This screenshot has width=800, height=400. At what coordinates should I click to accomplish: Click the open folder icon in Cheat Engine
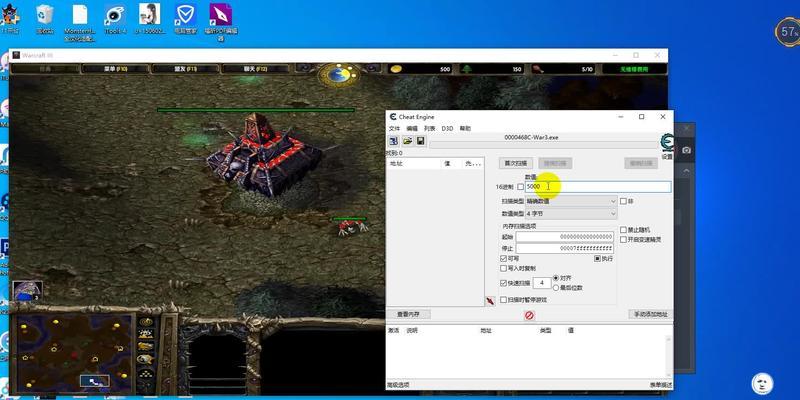click(407, 141)
